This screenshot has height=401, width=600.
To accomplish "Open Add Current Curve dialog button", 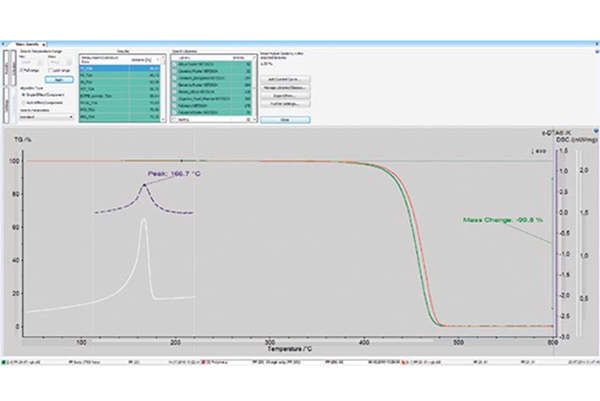I will tap(285, 79).
